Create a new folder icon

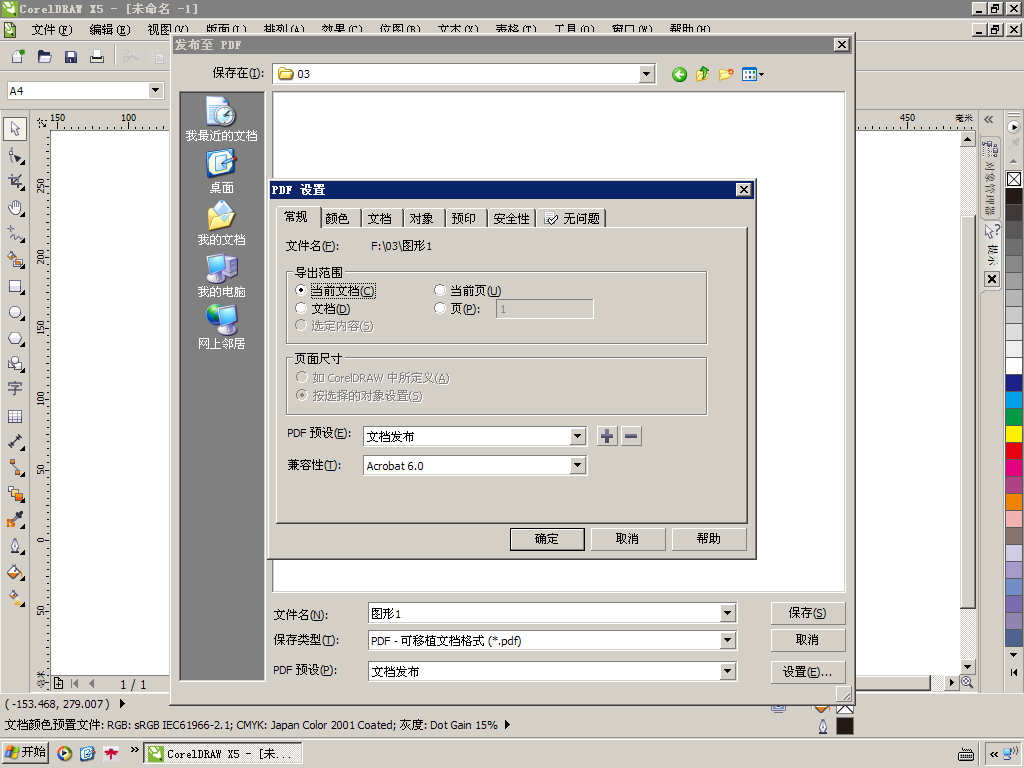coord(726,74)
